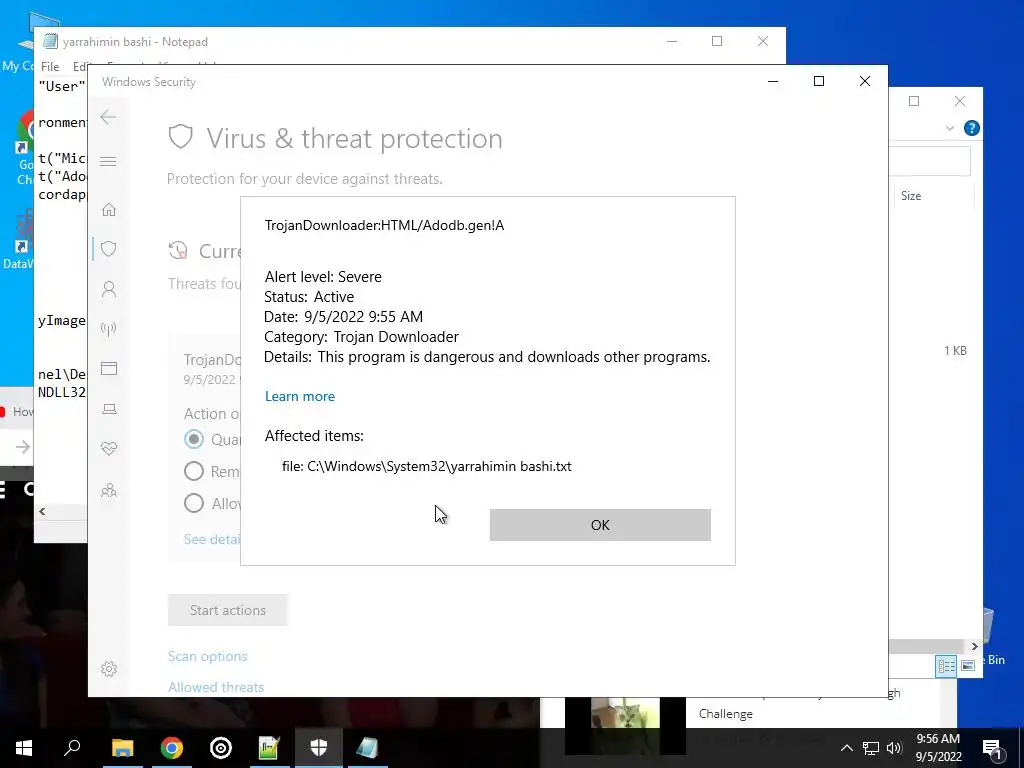The height and width of the screenshot is (768, 1024).
Task: Open the Windows Security hamburger menu
Action: (108, 161)
